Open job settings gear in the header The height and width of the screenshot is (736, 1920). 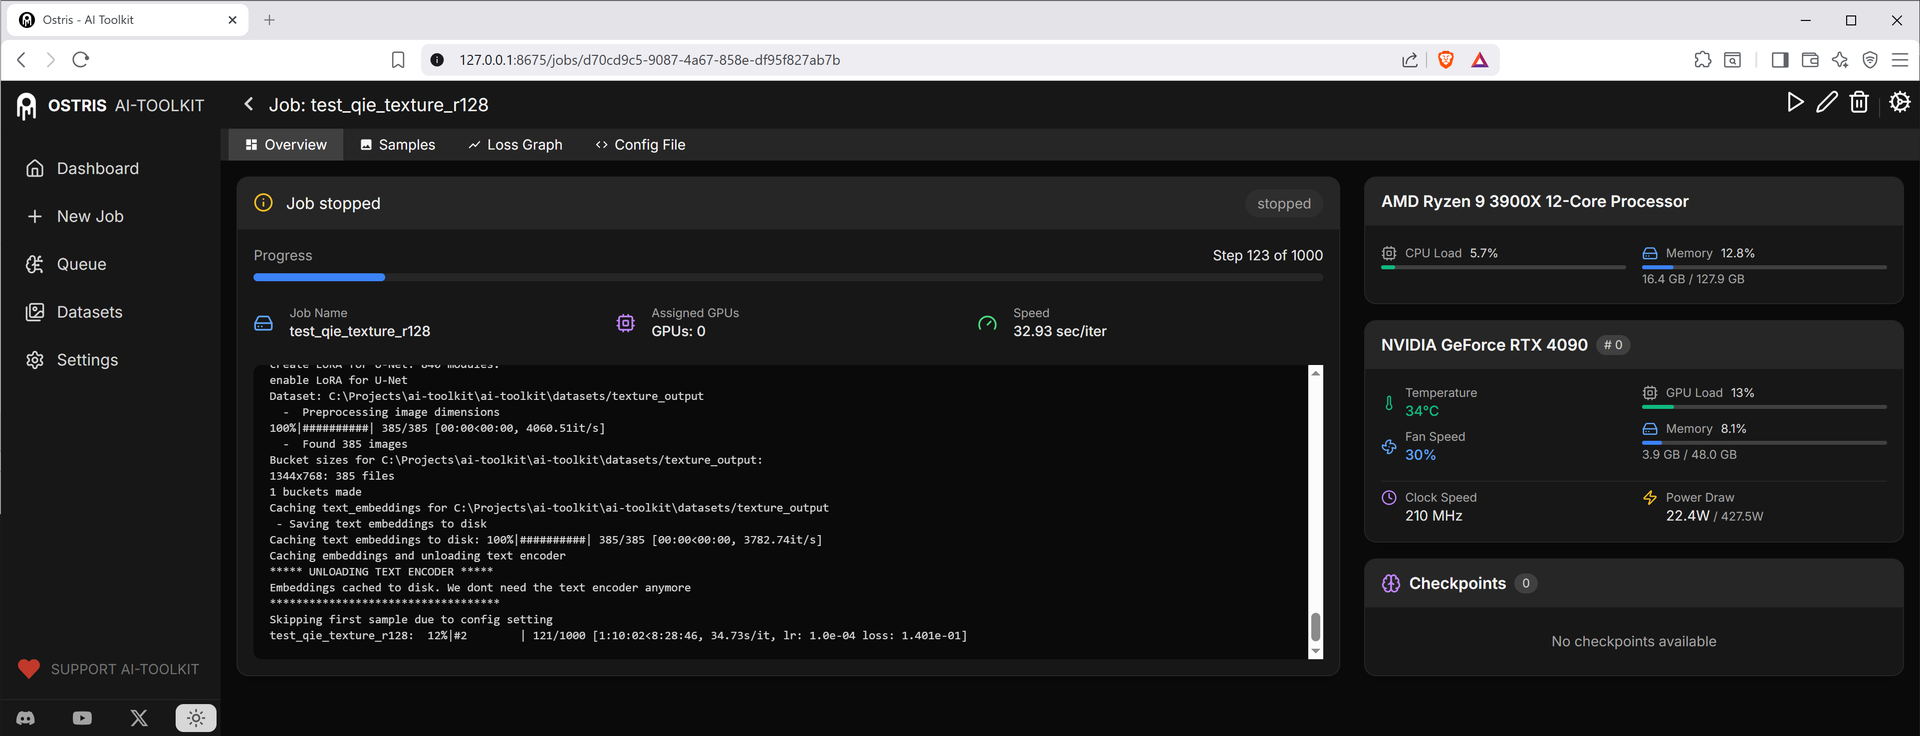[1900, 102]
